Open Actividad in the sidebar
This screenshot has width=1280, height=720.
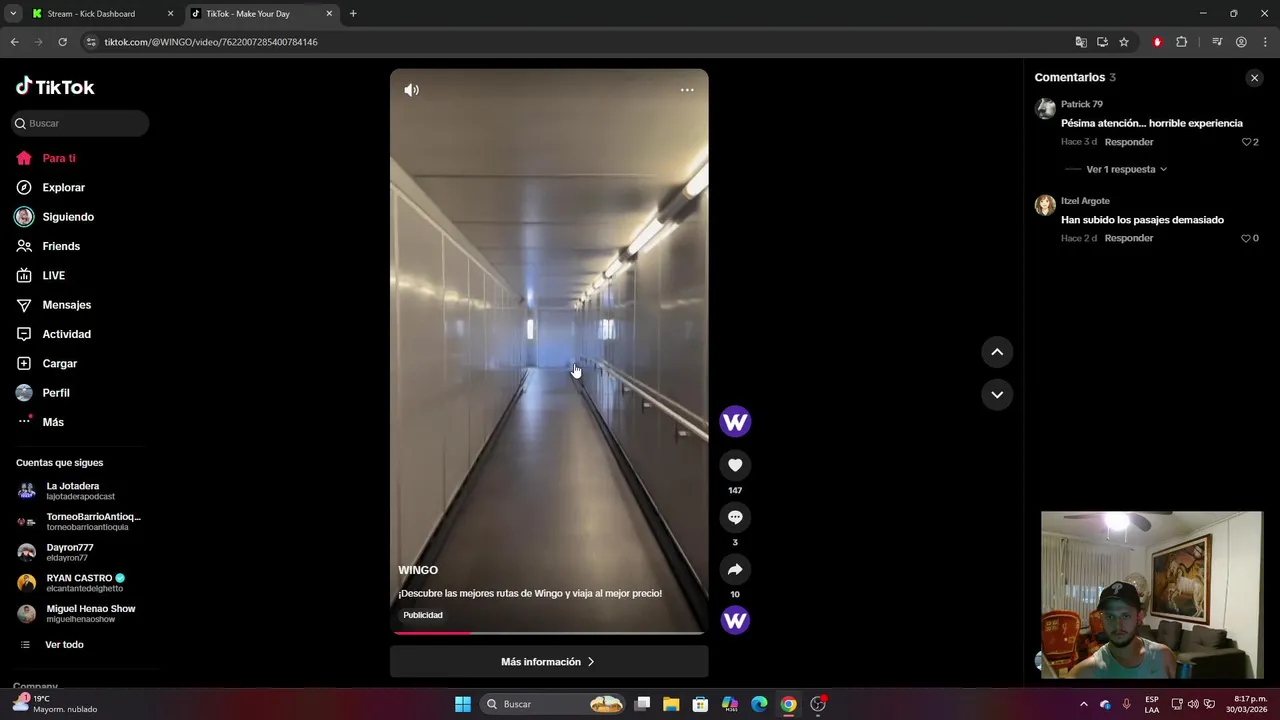click(x=66, y=334)
